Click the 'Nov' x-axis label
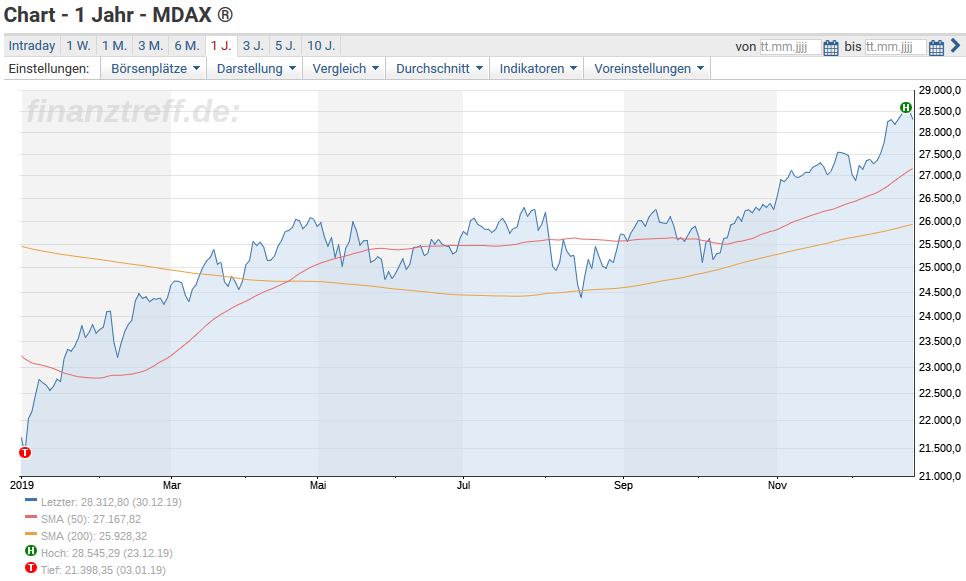This screenshot has height=581, width=966. click(777, 486)
